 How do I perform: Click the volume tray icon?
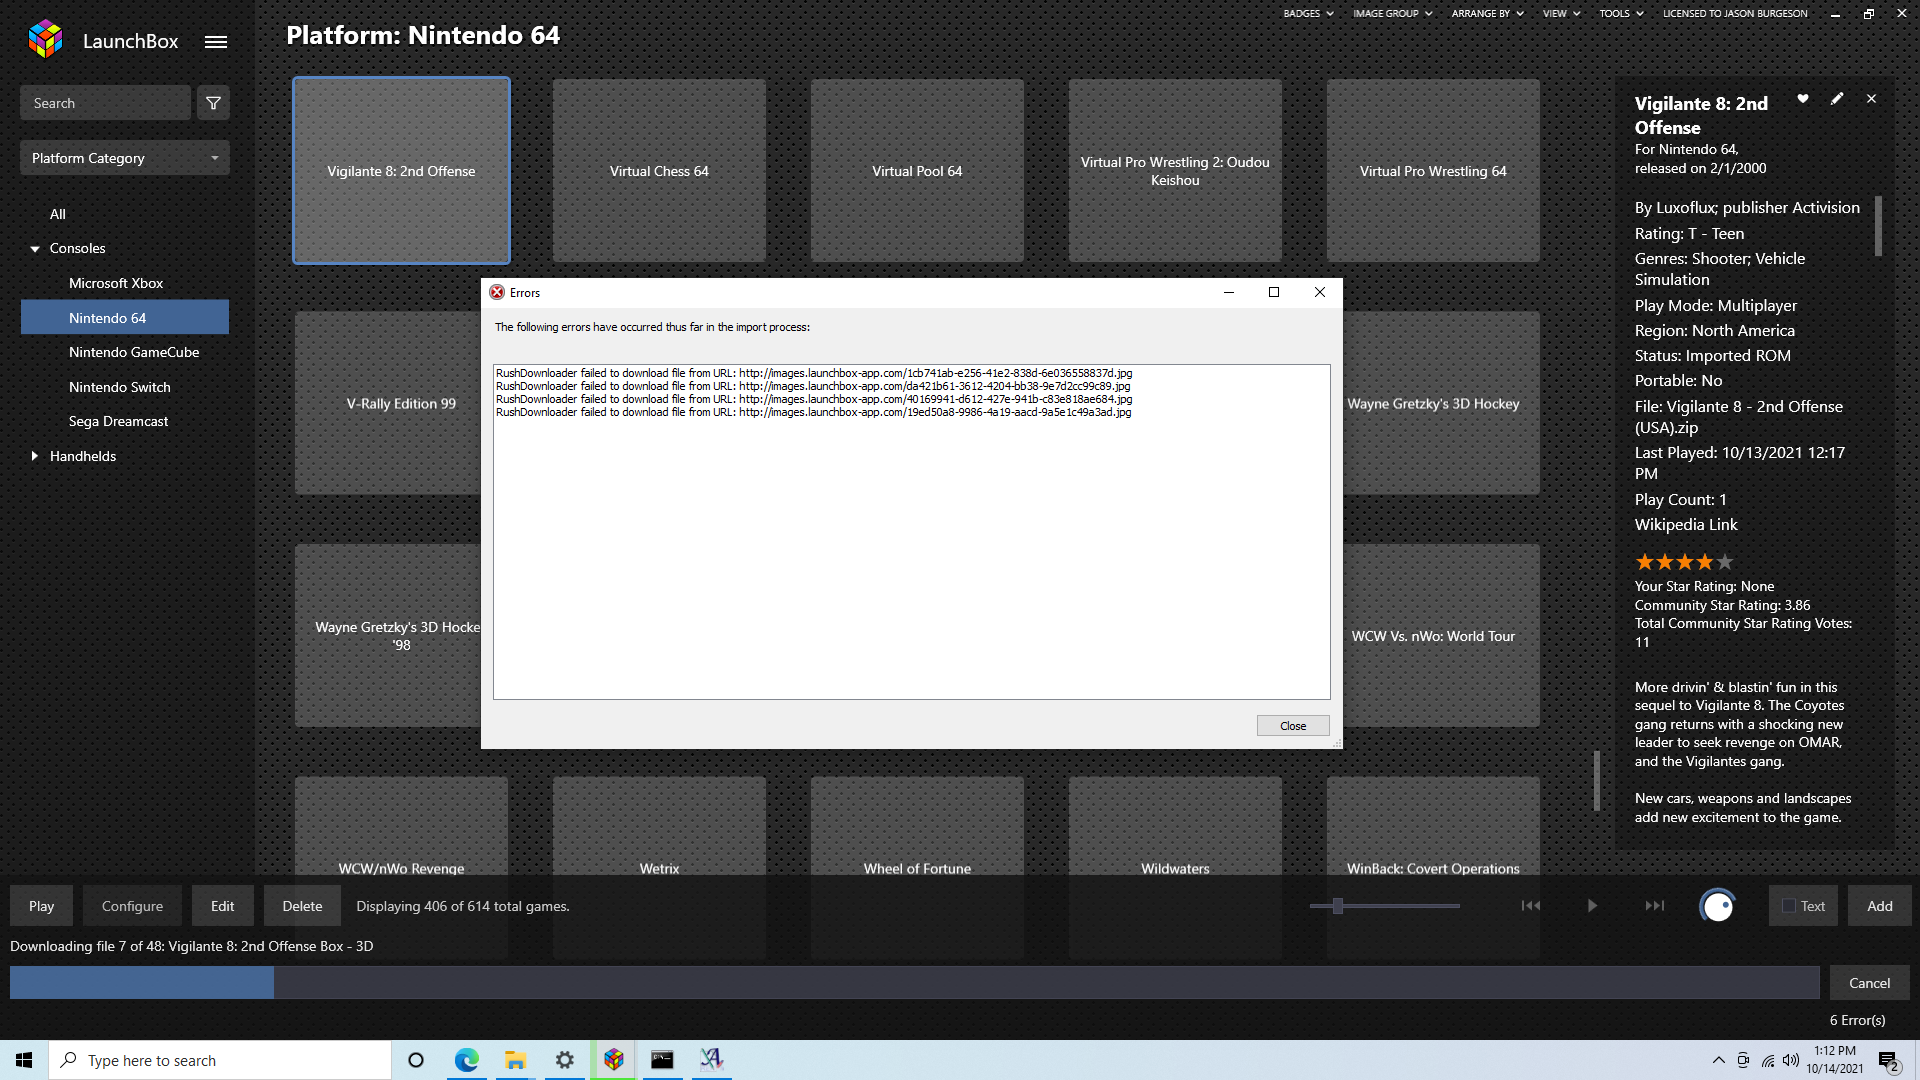point(1791,1060)
